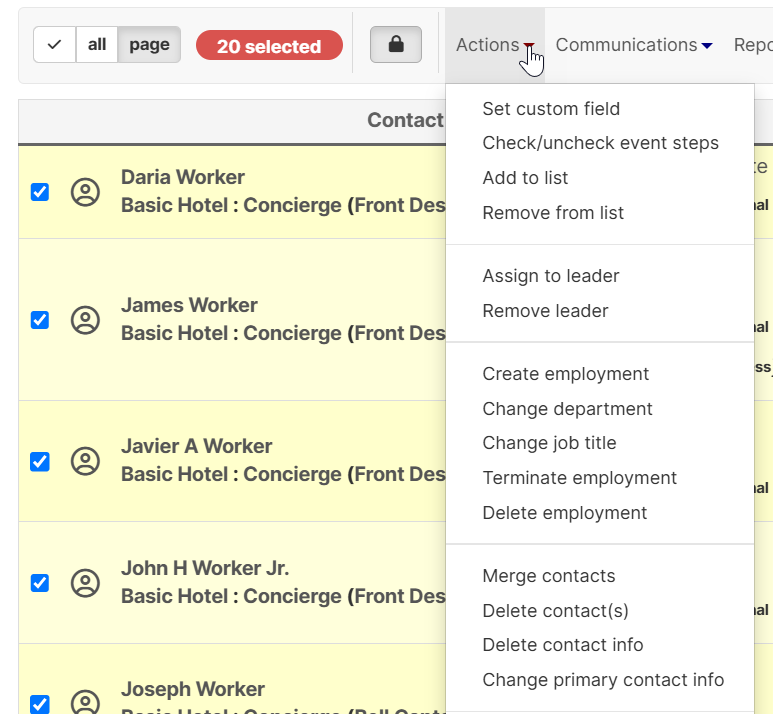Uncheck the Daria Worker row checkbox

click(x=40, y=192)
